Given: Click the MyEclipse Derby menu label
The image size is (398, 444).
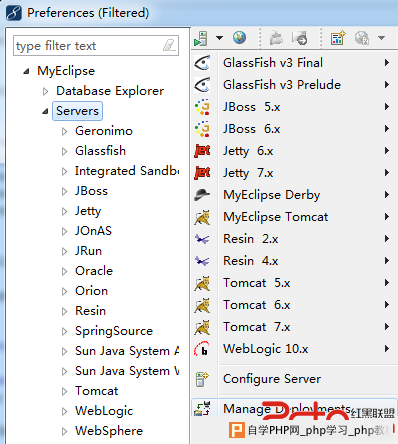Looking at the screenshot, I should click(272, 195).
